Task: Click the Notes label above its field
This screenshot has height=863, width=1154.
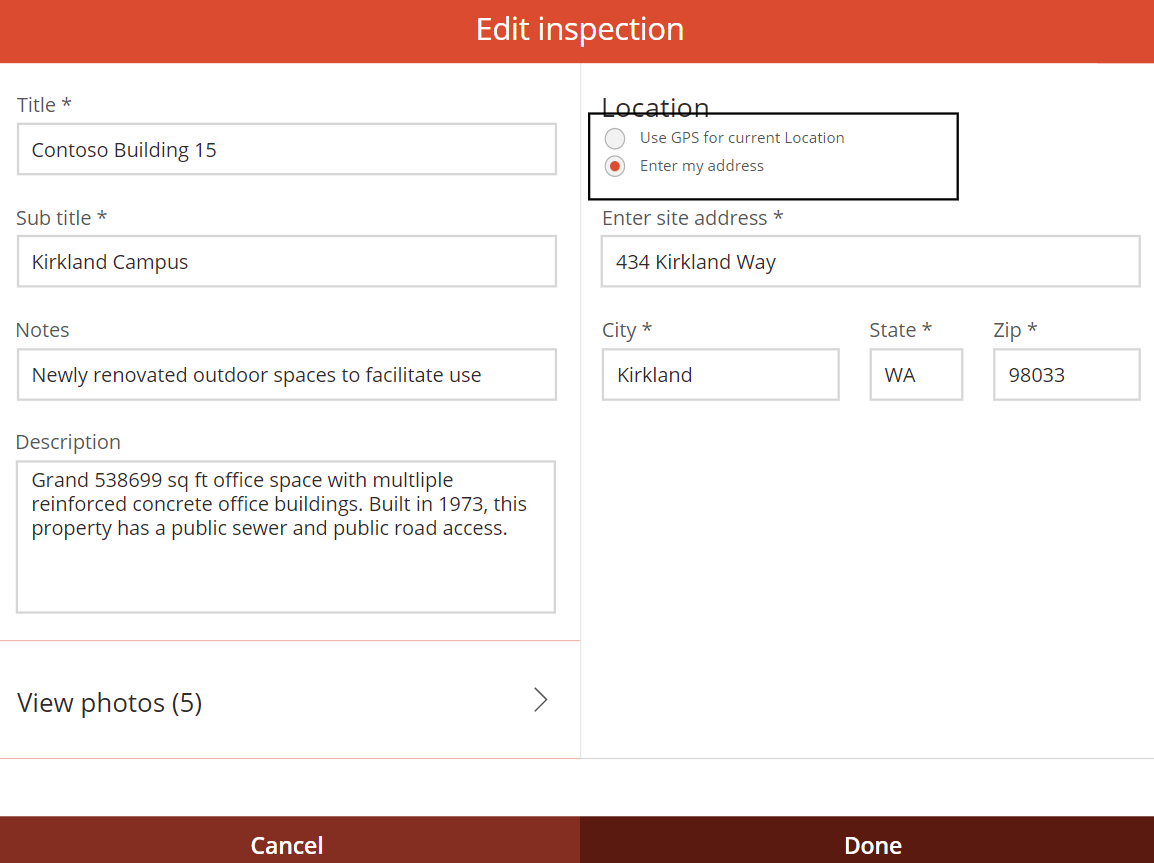Action: [43, 329]
